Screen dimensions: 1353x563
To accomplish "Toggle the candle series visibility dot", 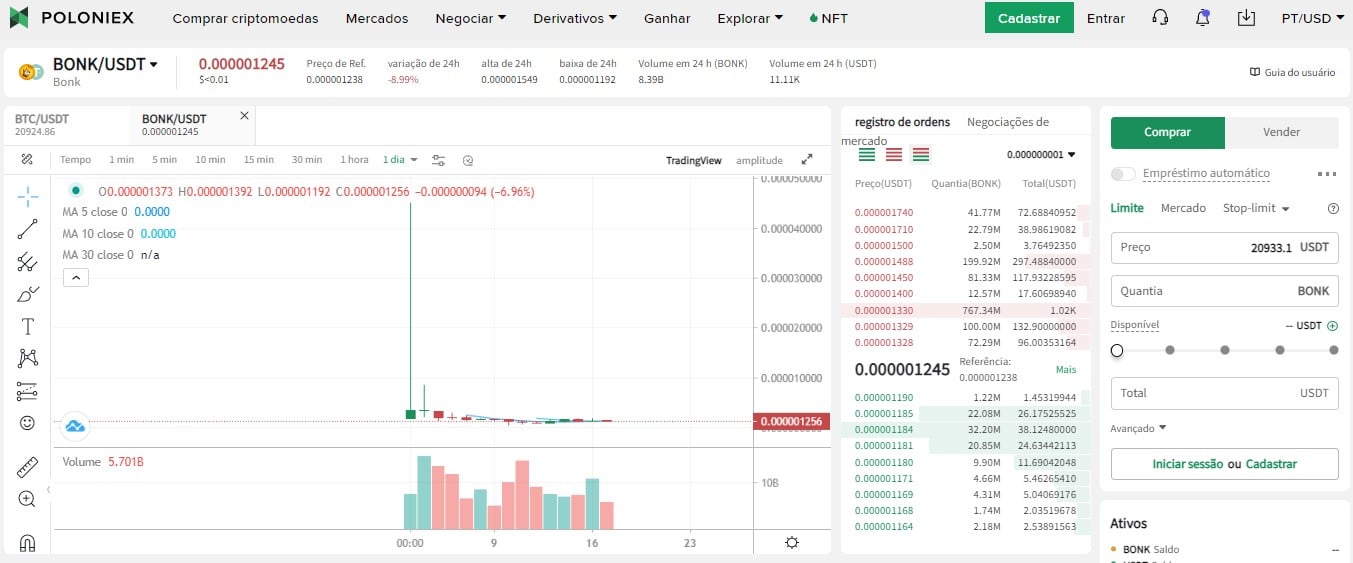I will [75, 191].
